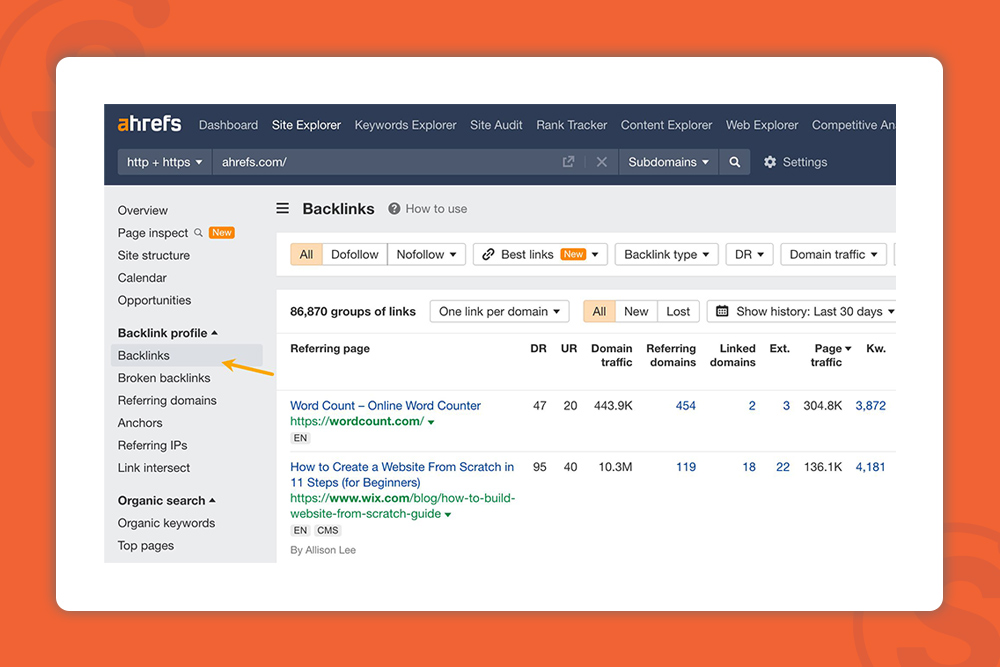Click keywords value 3,872

coord(871,406)
